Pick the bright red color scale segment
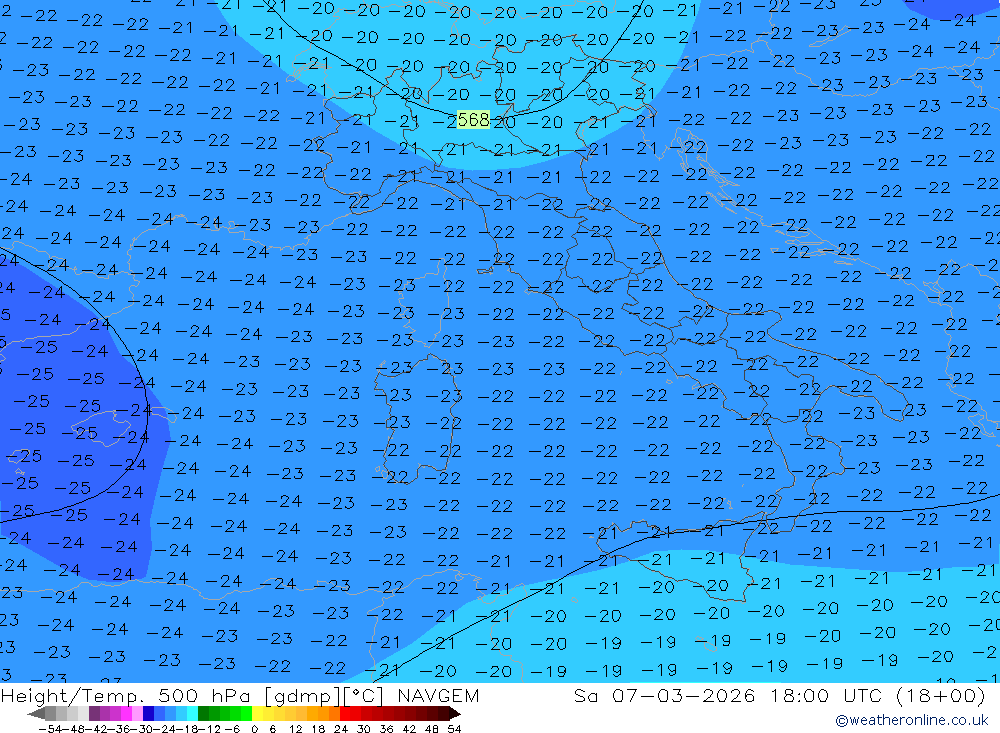Screen dimensions: 1000x733 point(345,713)
